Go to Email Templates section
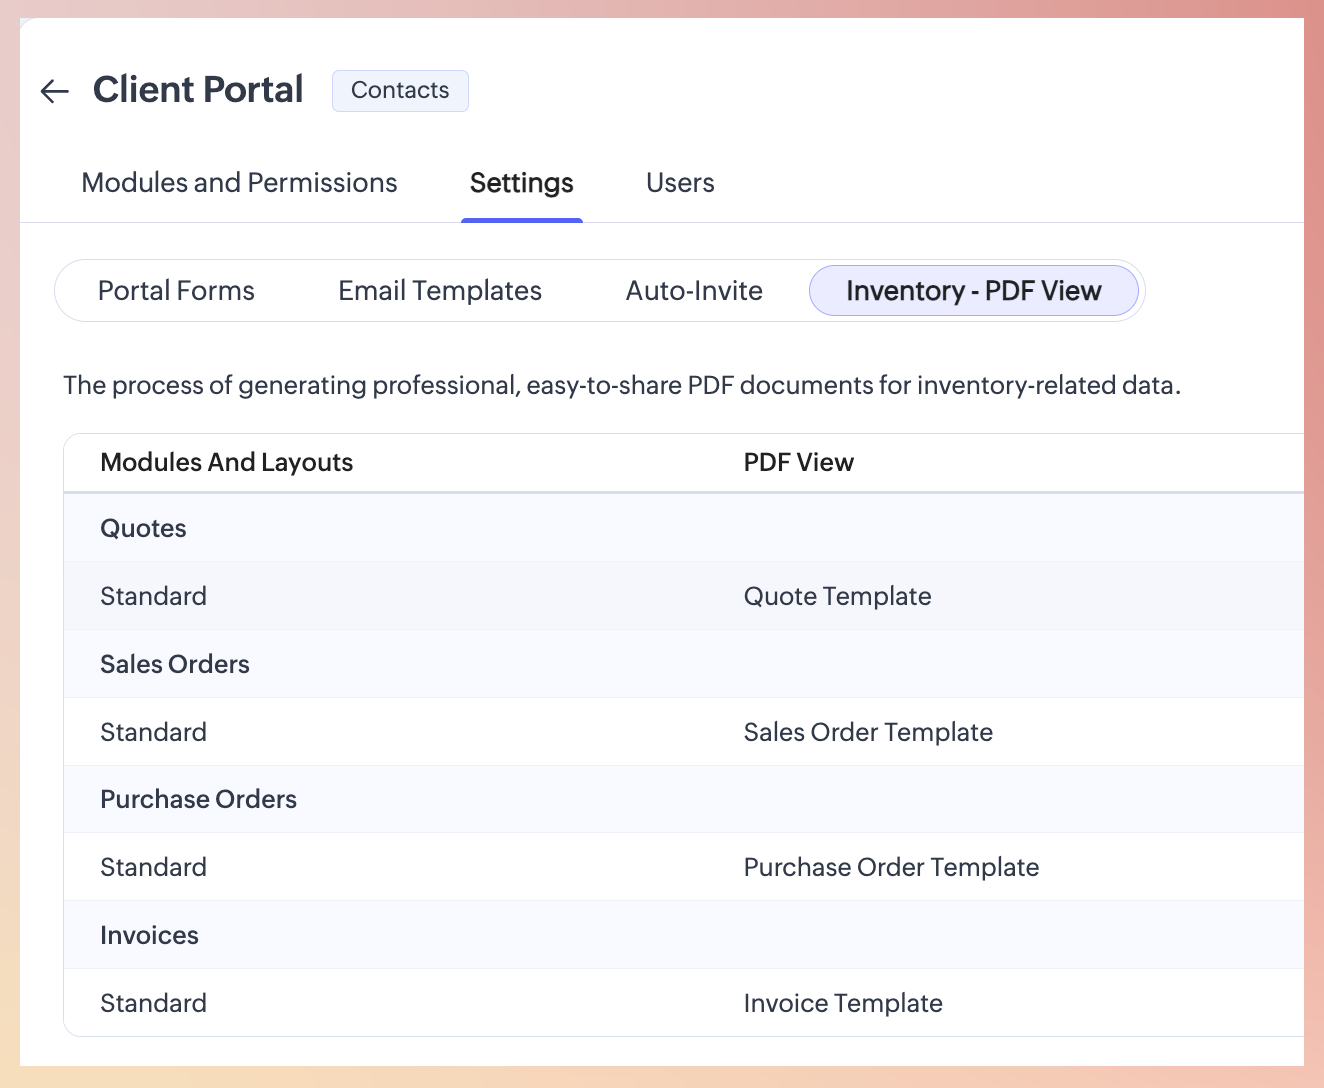Screen dimensions: 1324x1088 coord(440,291)
